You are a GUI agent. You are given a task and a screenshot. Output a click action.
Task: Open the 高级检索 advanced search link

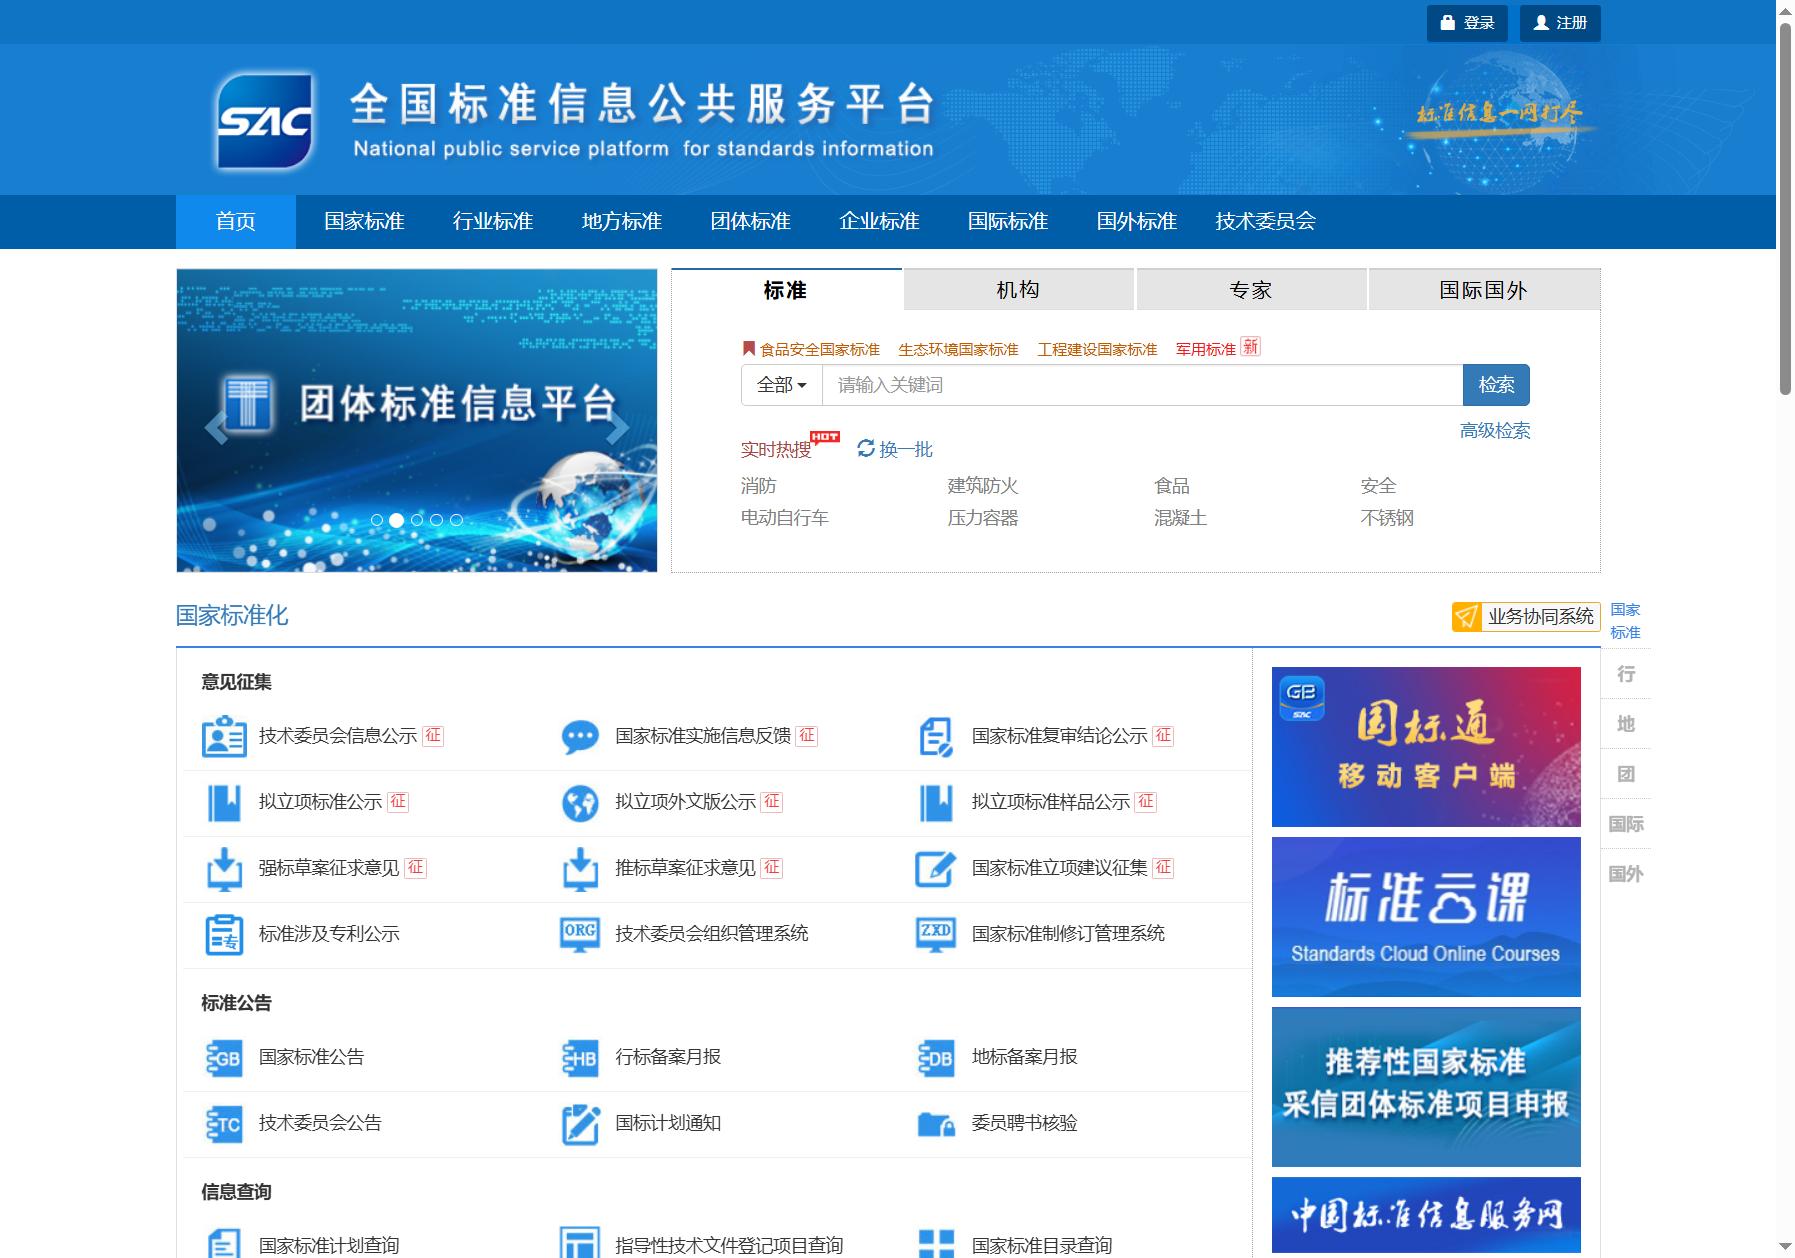(1495, 431)
